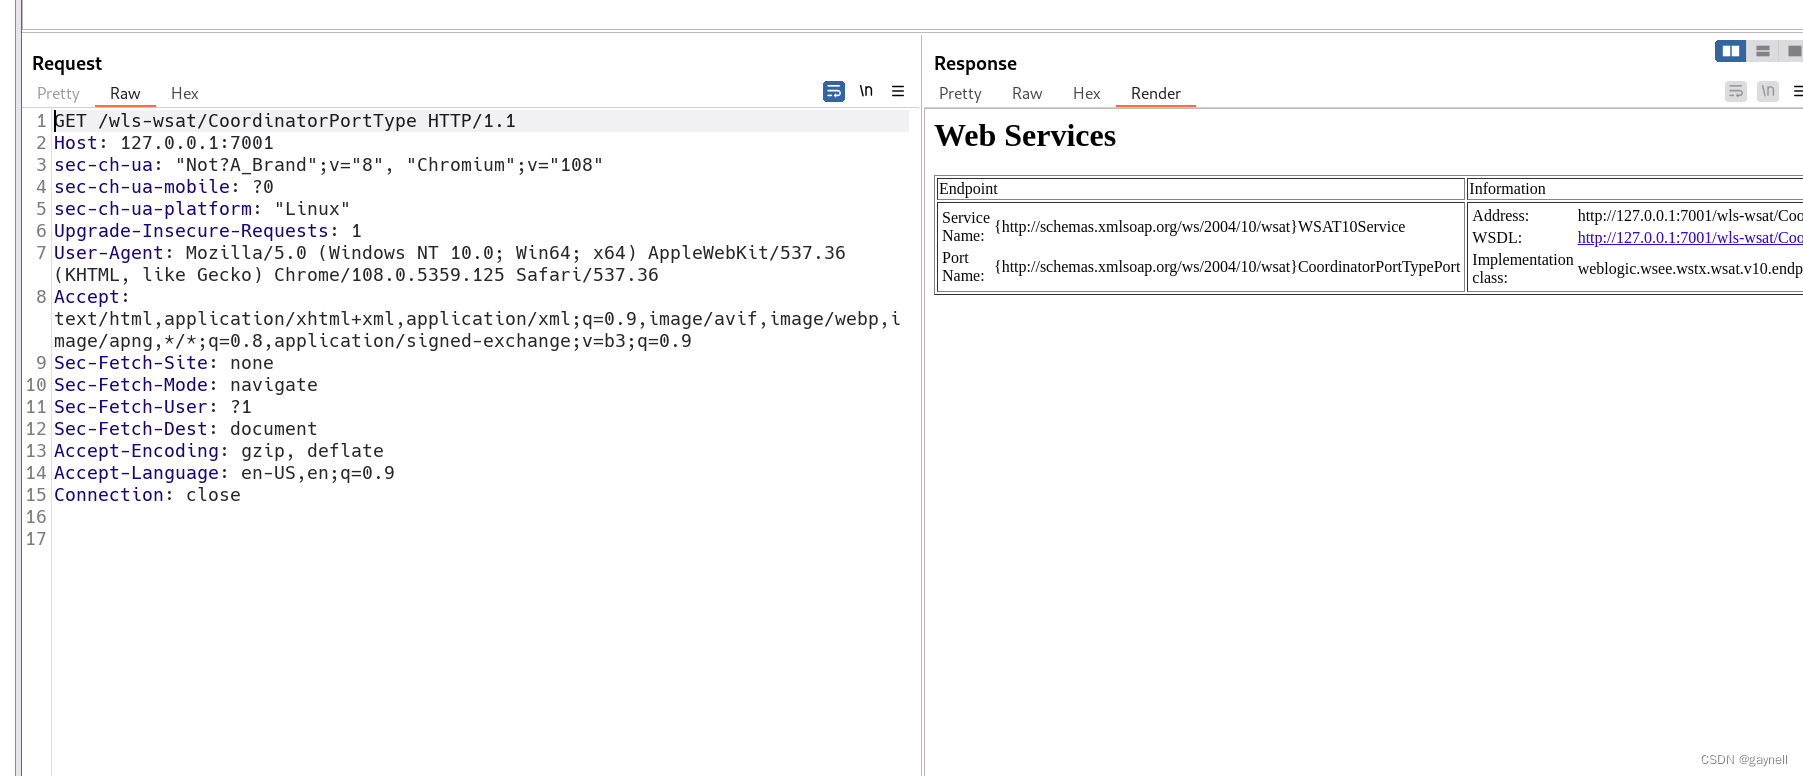Toggle word wrap in Request panel
Viewport: 1803px width, 776px height.
point(834,91)
